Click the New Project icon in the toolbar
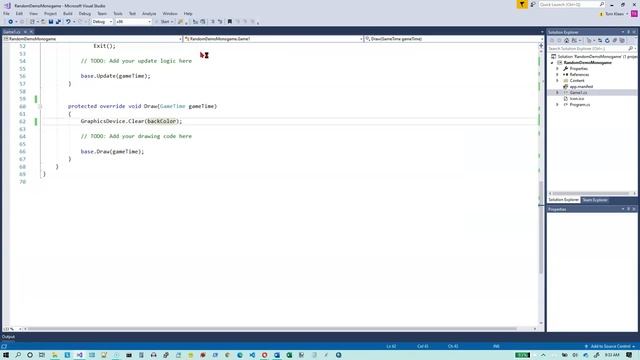 [x=32, y=22]
